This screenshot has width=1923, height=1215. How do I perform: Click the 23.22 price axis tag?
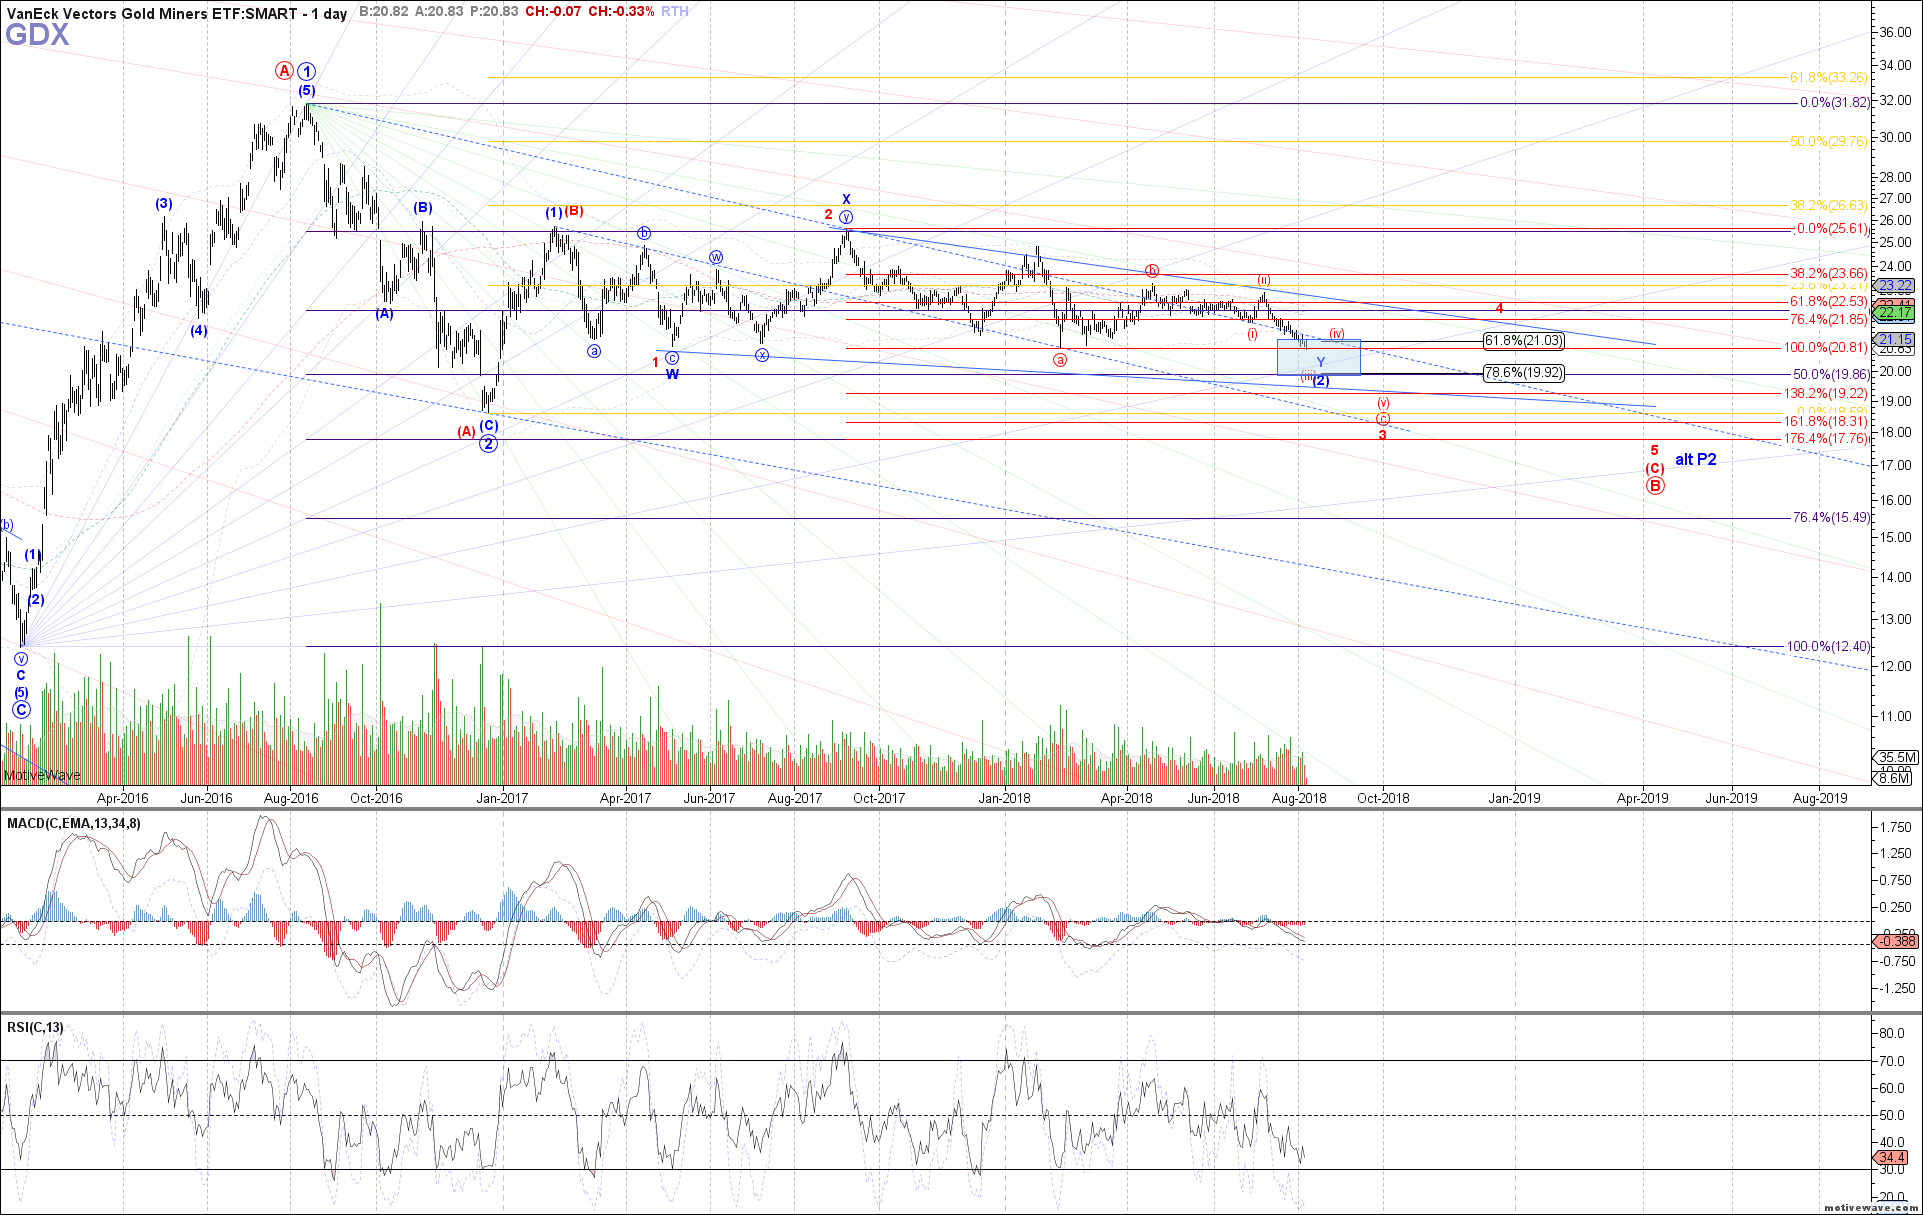pos(1896,285)
